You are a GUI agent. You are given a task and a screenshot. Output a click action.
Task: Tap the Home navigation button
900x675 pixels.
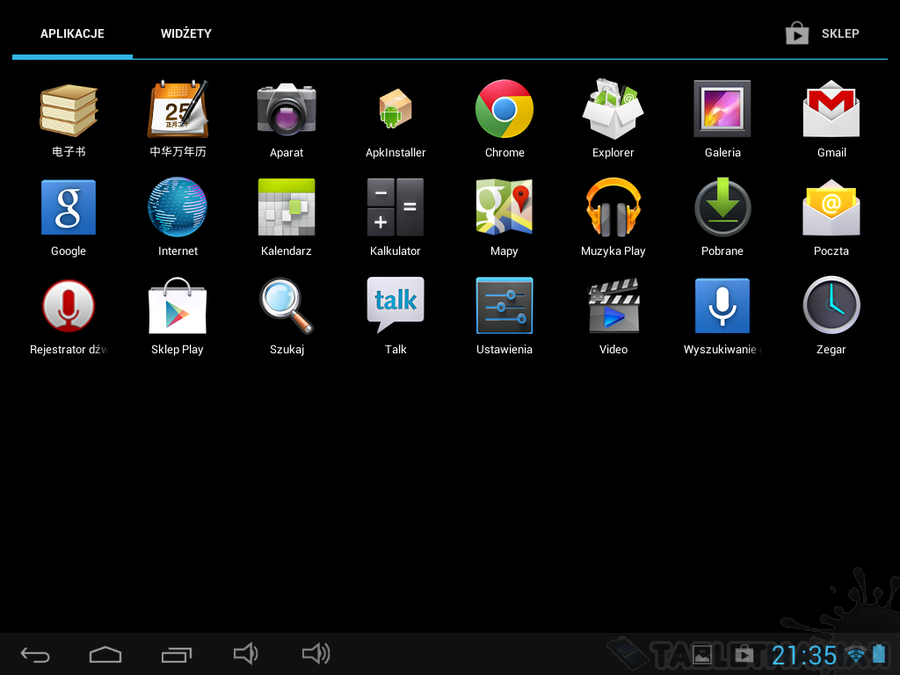pos(105,654)
